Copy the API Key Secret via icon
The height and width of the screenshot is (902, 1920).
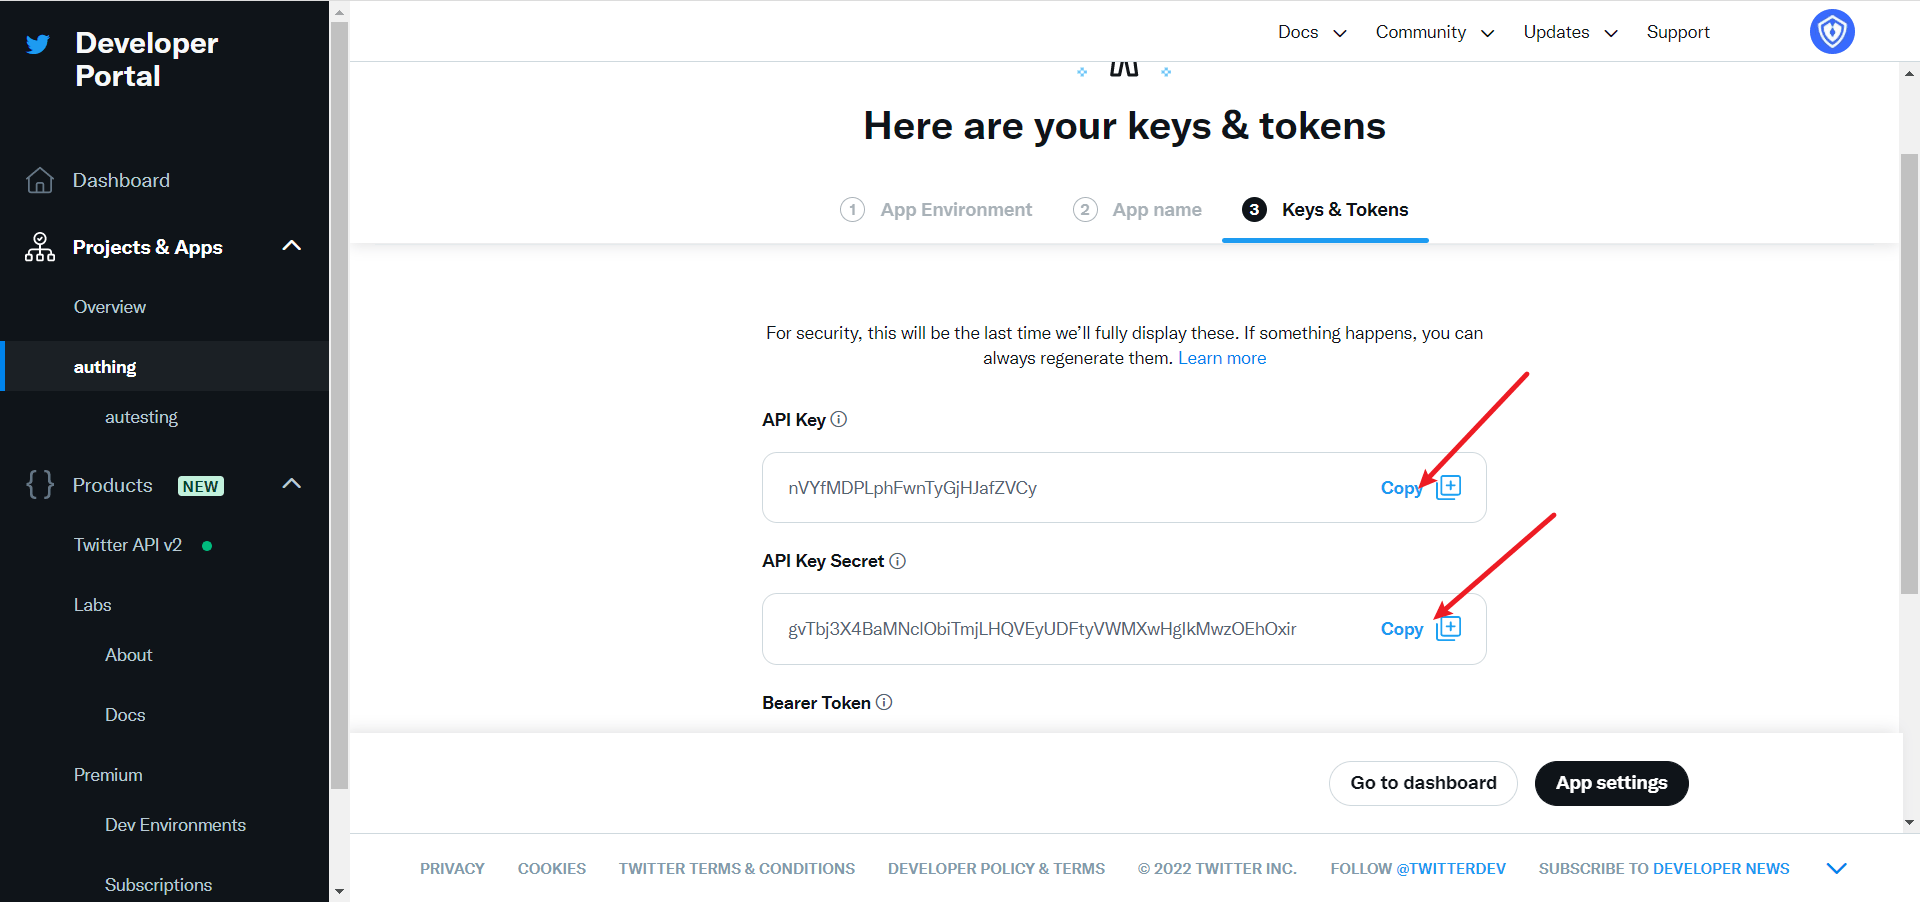1448,628
